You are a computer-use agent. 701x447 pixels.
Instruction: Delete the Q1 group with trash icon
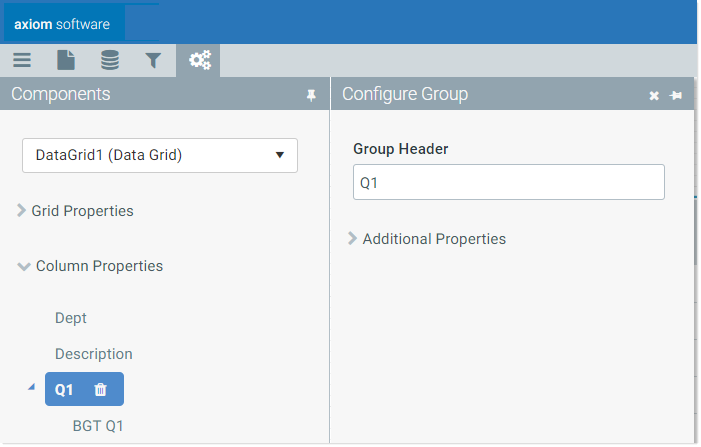pos(101,390)
